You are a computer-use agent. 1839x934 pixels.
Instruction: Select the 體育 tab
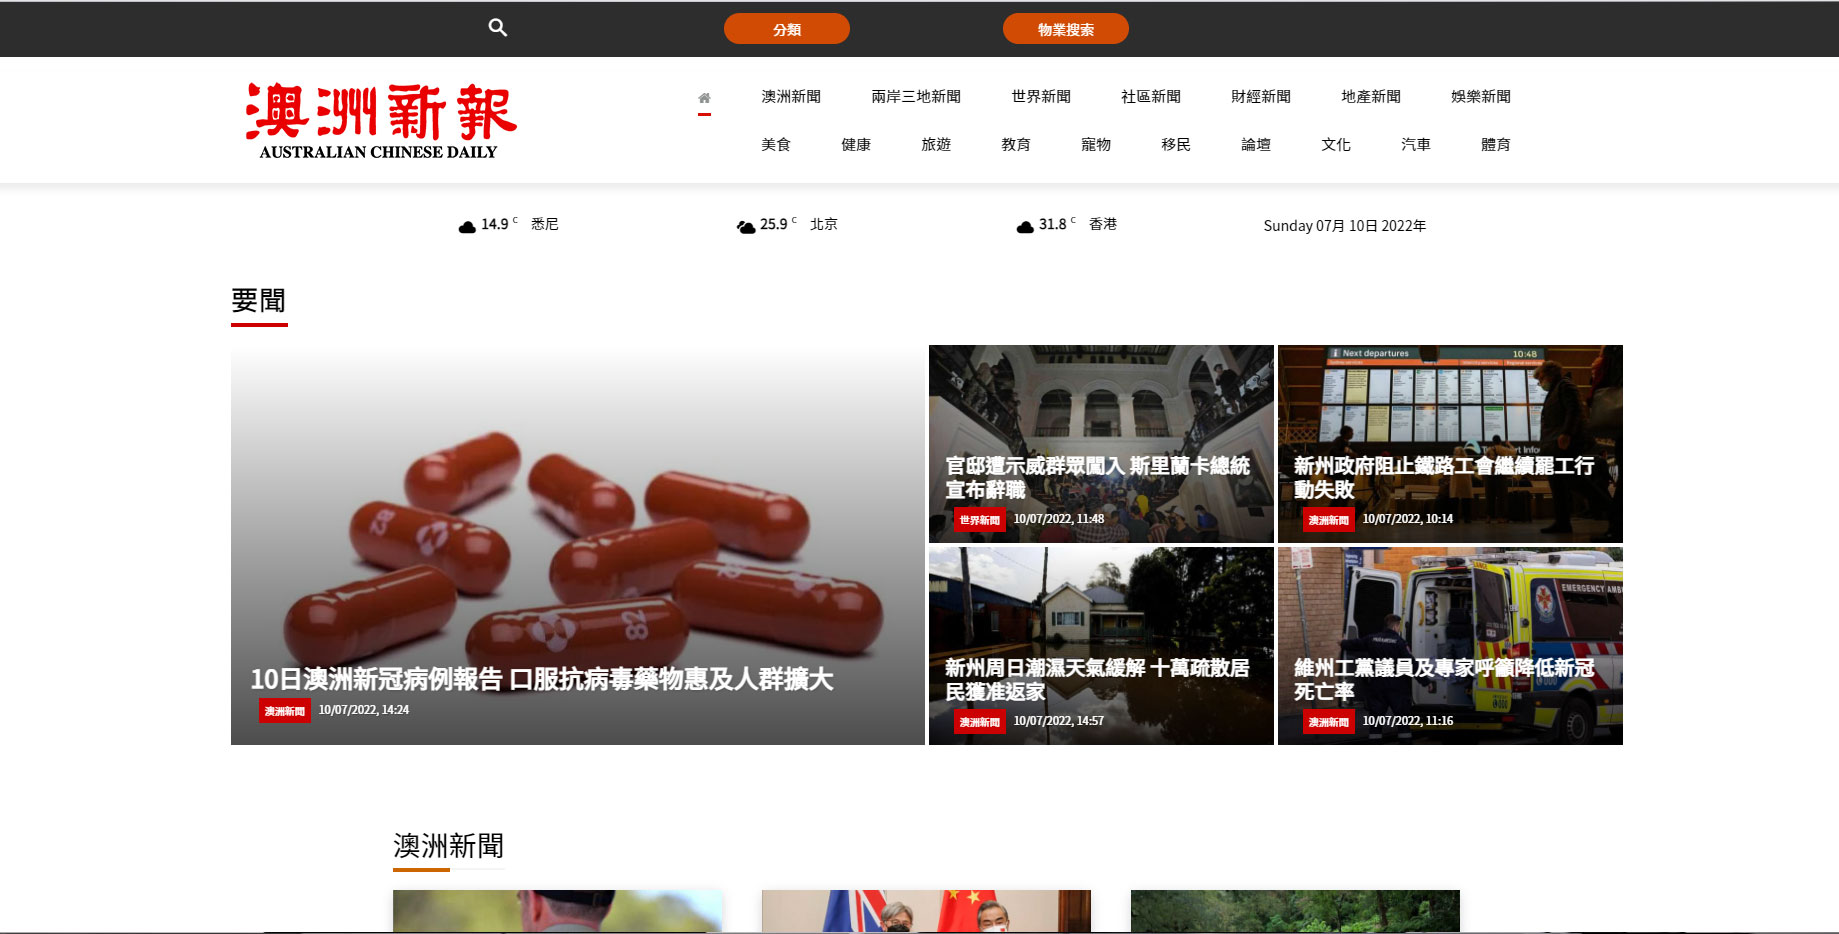click(1495, 144)
